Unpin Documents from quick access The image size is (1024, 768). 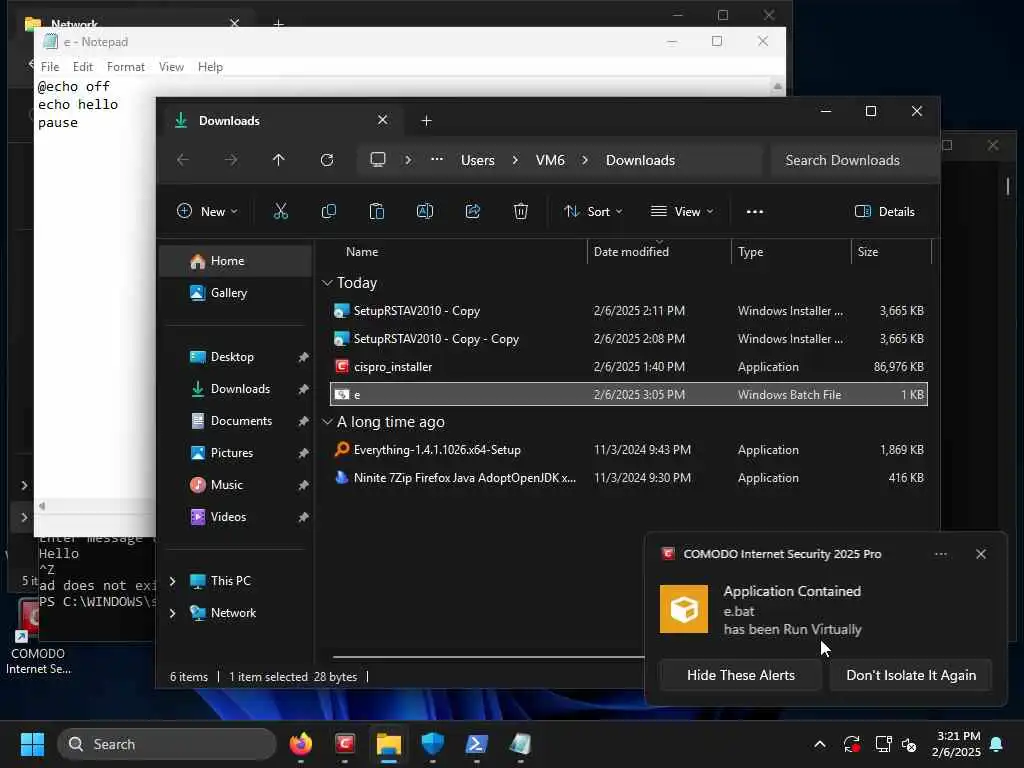303,421
